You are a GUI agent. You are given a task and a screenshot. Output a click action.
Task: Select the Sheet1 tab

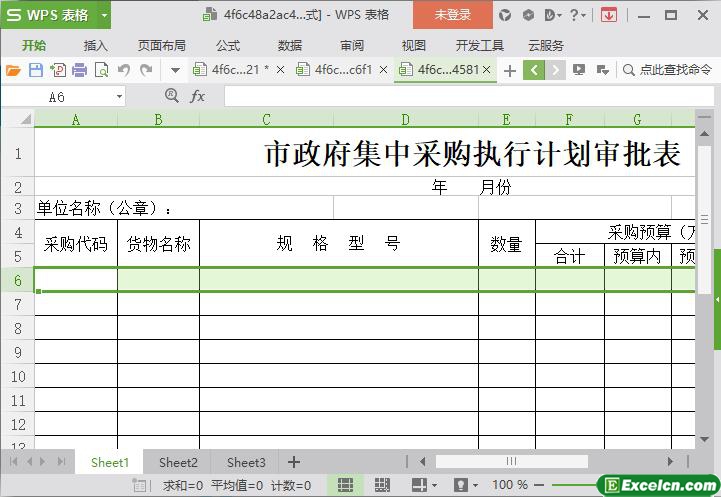109,462
